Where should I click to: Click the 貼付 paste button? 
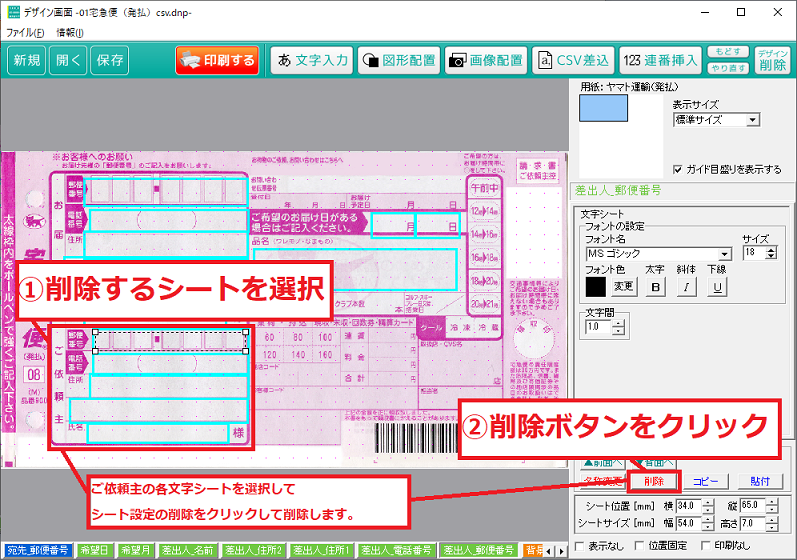click(760, 481)
